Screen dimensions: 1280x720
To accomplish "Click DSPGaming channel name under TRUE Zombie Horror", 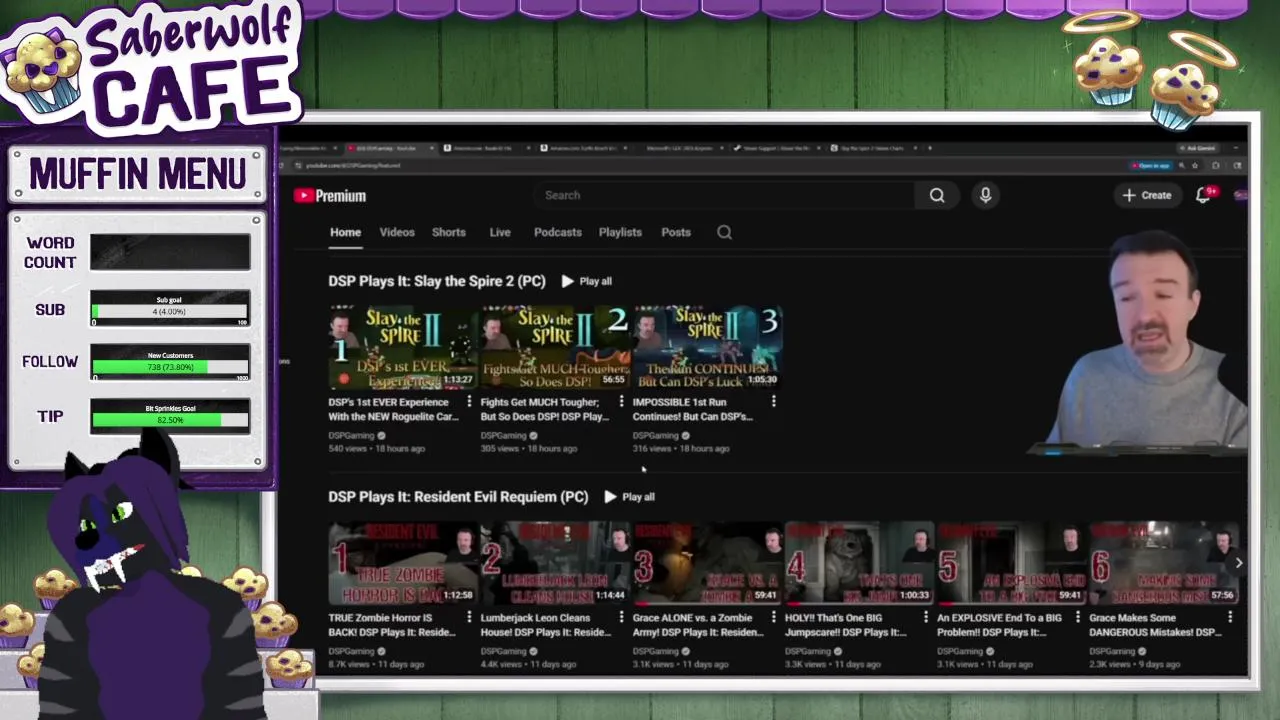I will (351, 652).
